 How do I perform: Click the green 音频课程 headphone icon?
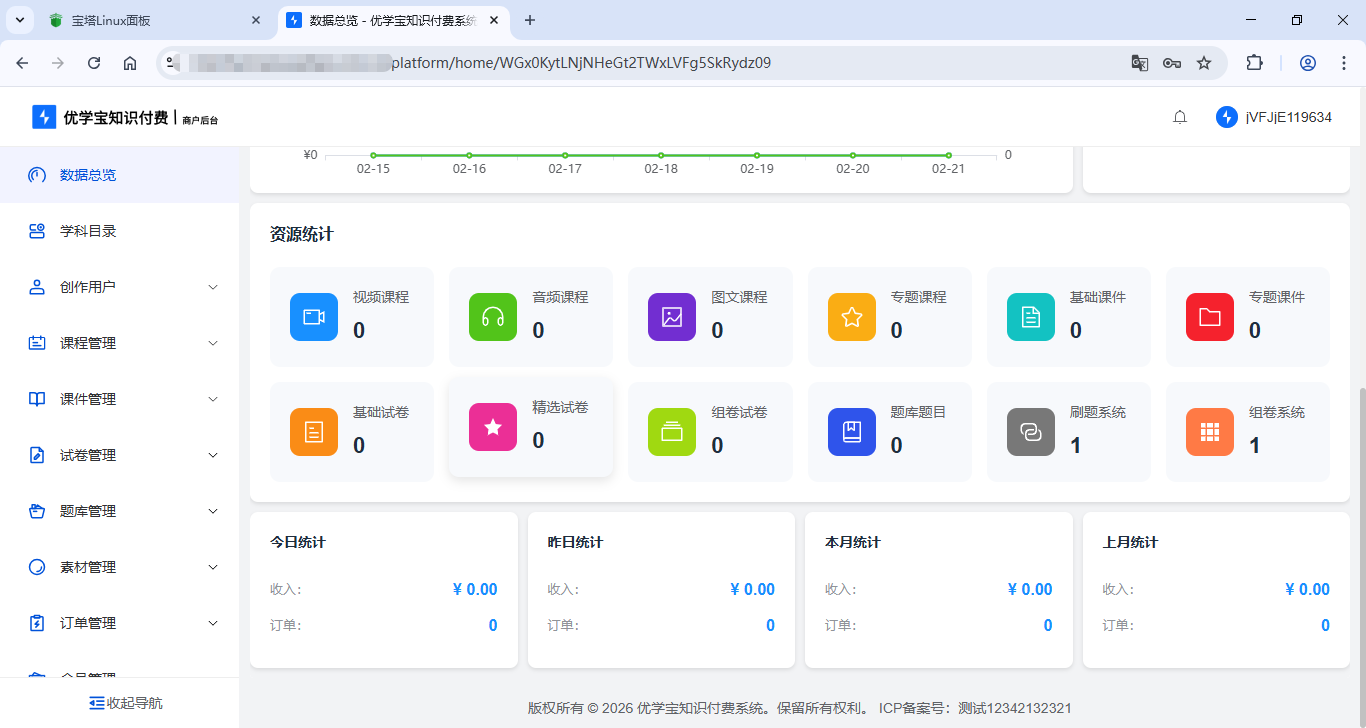(493, 317)
